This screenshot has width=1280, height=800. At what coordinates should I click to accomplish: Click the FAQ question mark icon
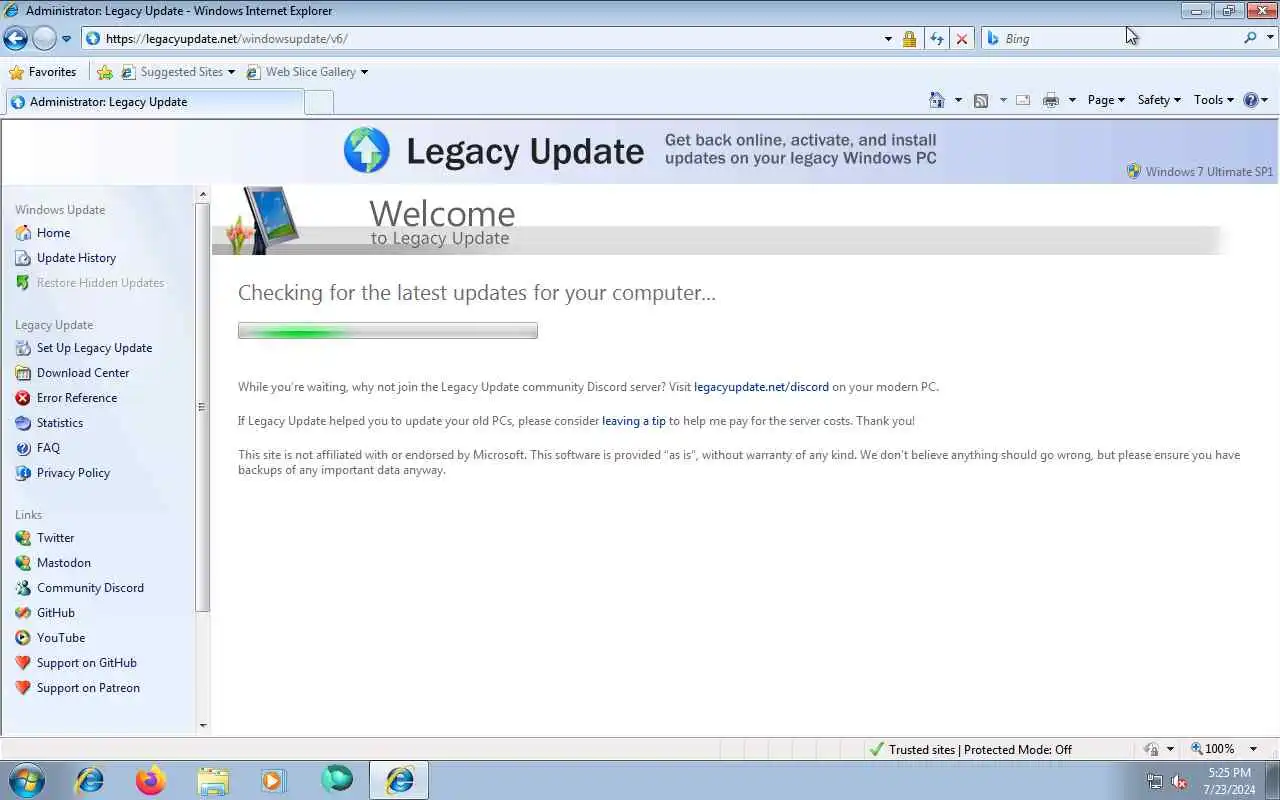(23, 448)
